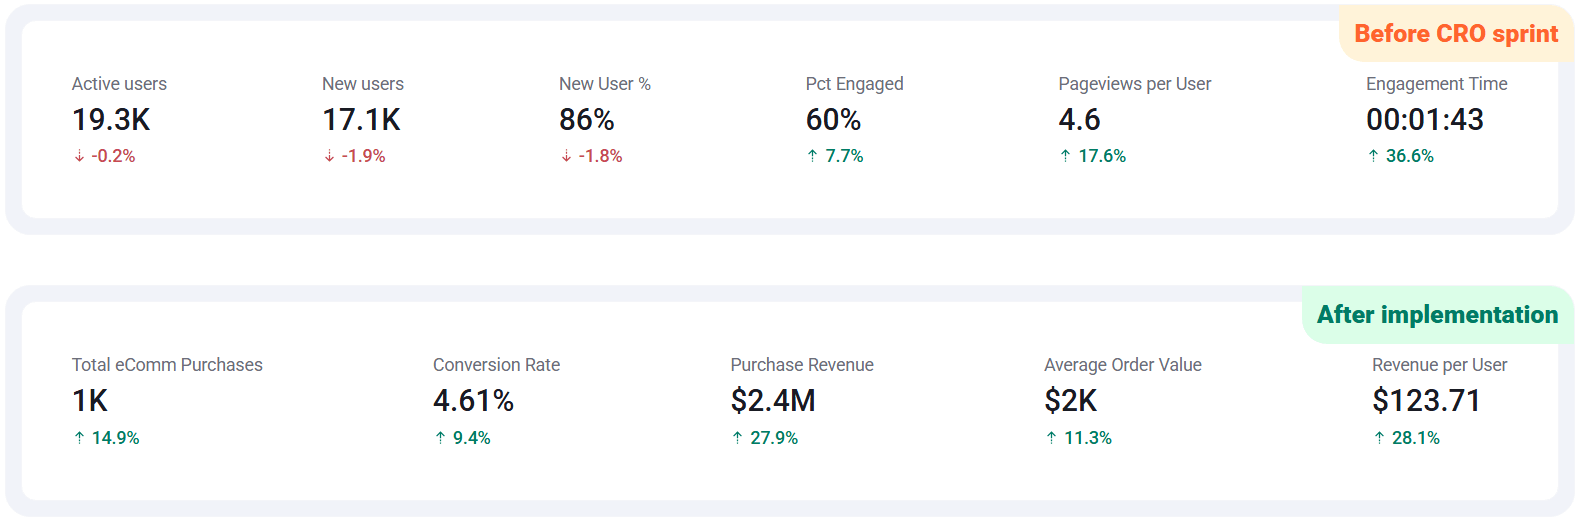Screen dimensions: 1580x521
Task: Click the -1.9% change indicator
Action: pos(364,156)
